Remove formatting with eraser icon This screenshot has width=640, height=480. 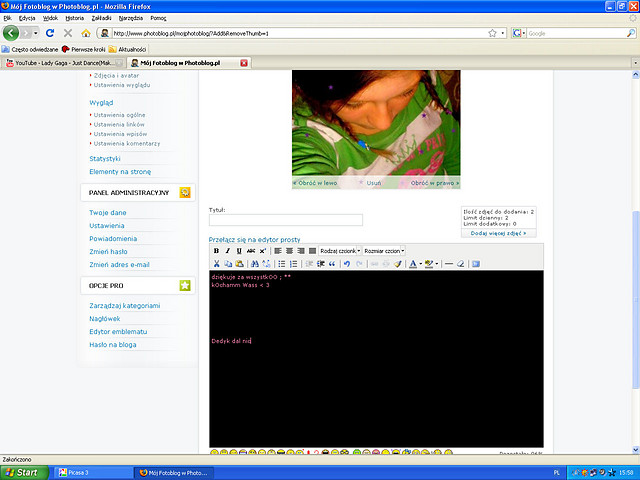pos(460,264)
